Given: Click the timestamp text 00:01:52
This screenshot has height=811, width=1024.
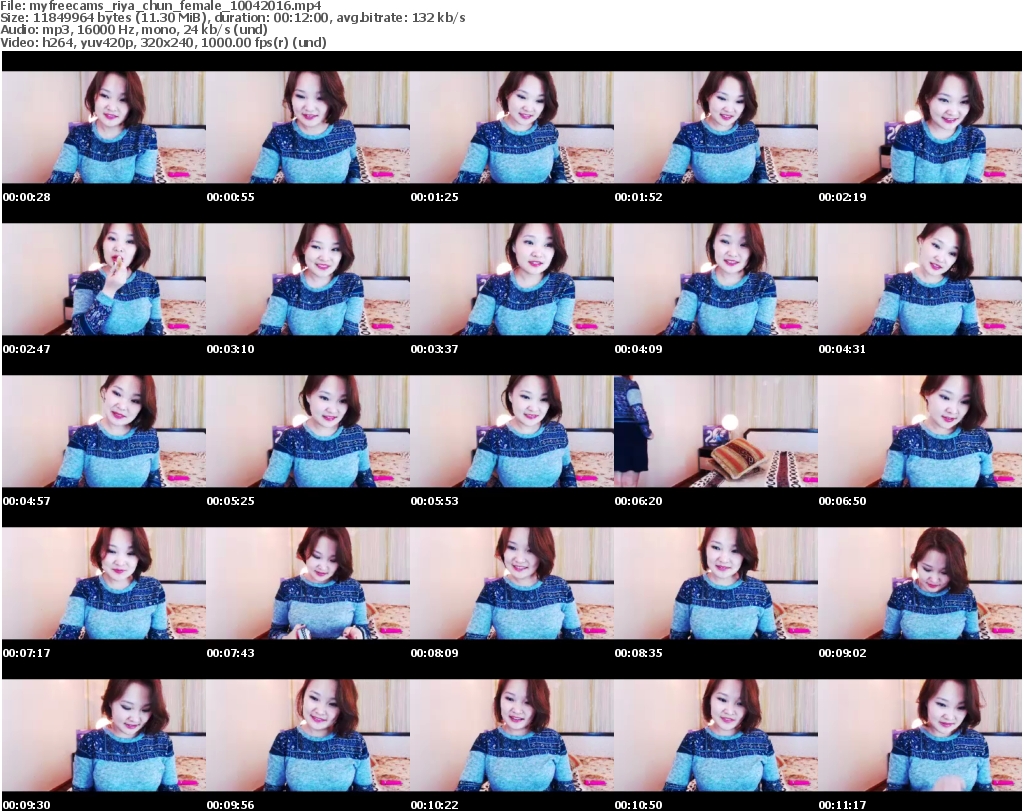Looking at the screenshot, I should pyautogui.click(x=638, y=197).
